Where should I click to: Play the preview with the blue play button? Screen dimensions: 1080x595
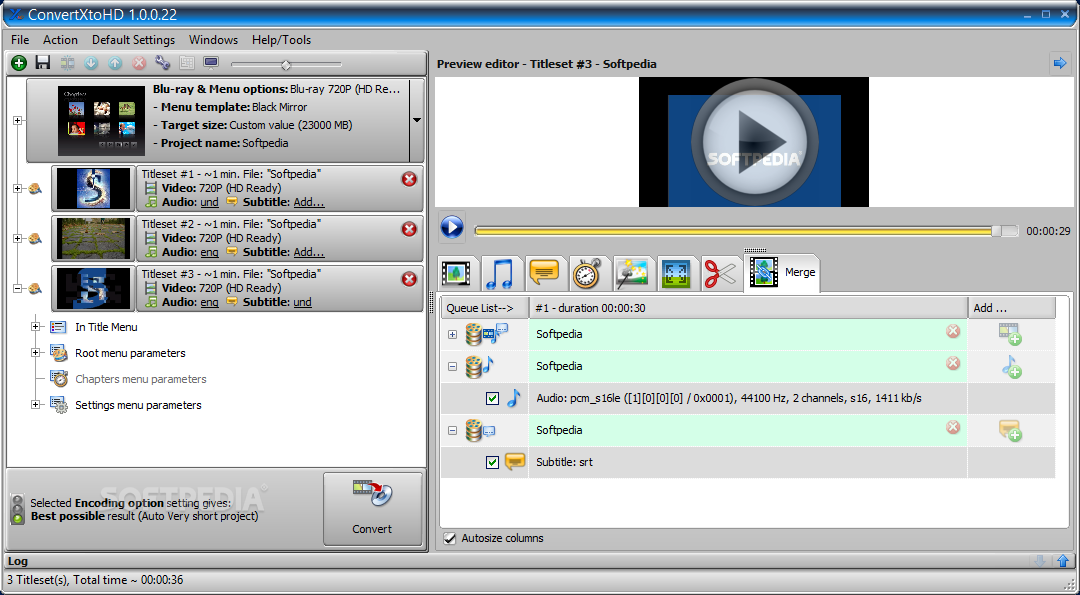[452, 227]
